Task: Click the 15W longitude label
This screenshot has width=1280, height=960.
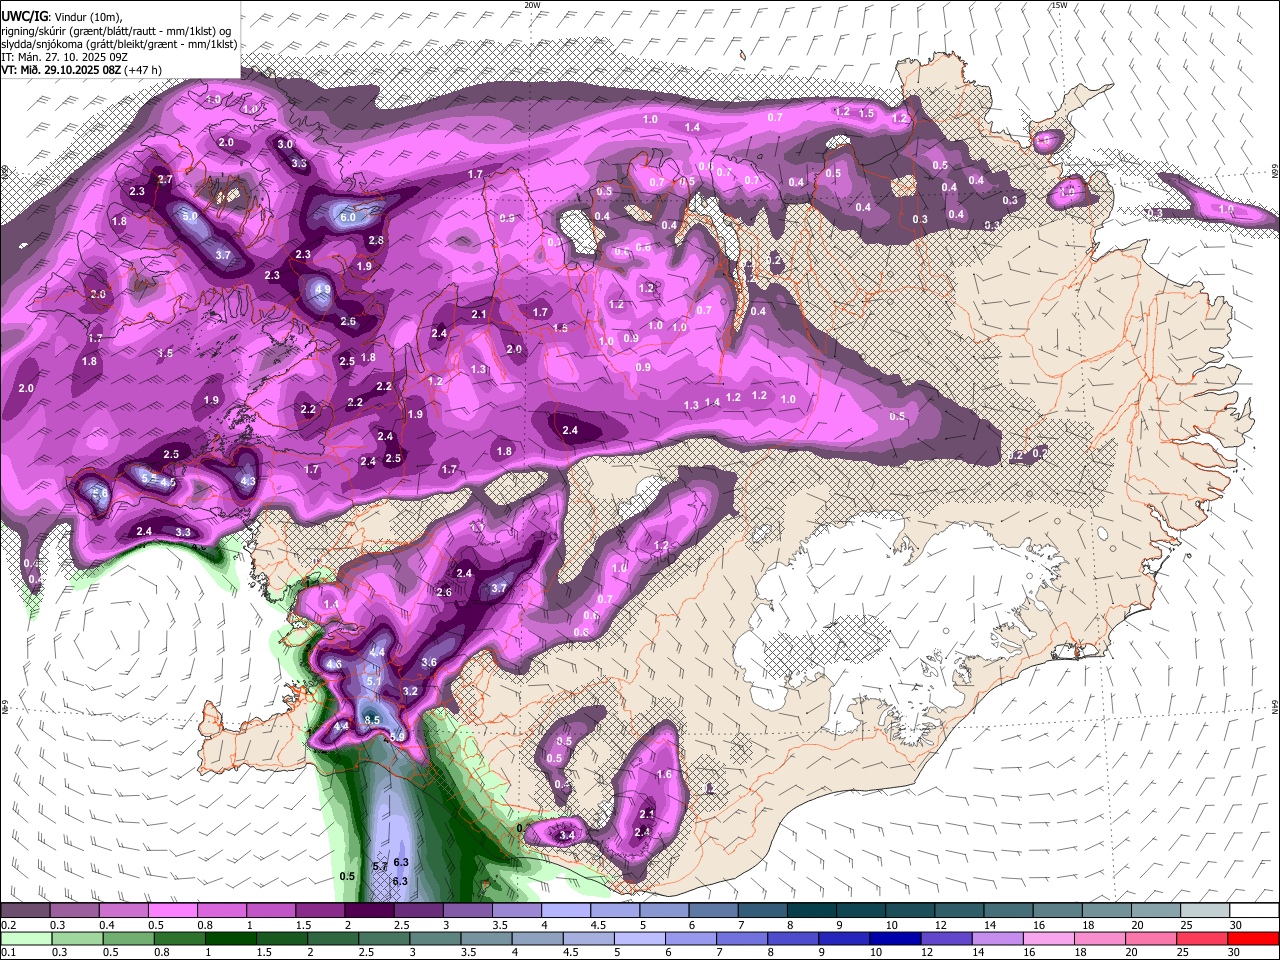Action: (1059, 5)
